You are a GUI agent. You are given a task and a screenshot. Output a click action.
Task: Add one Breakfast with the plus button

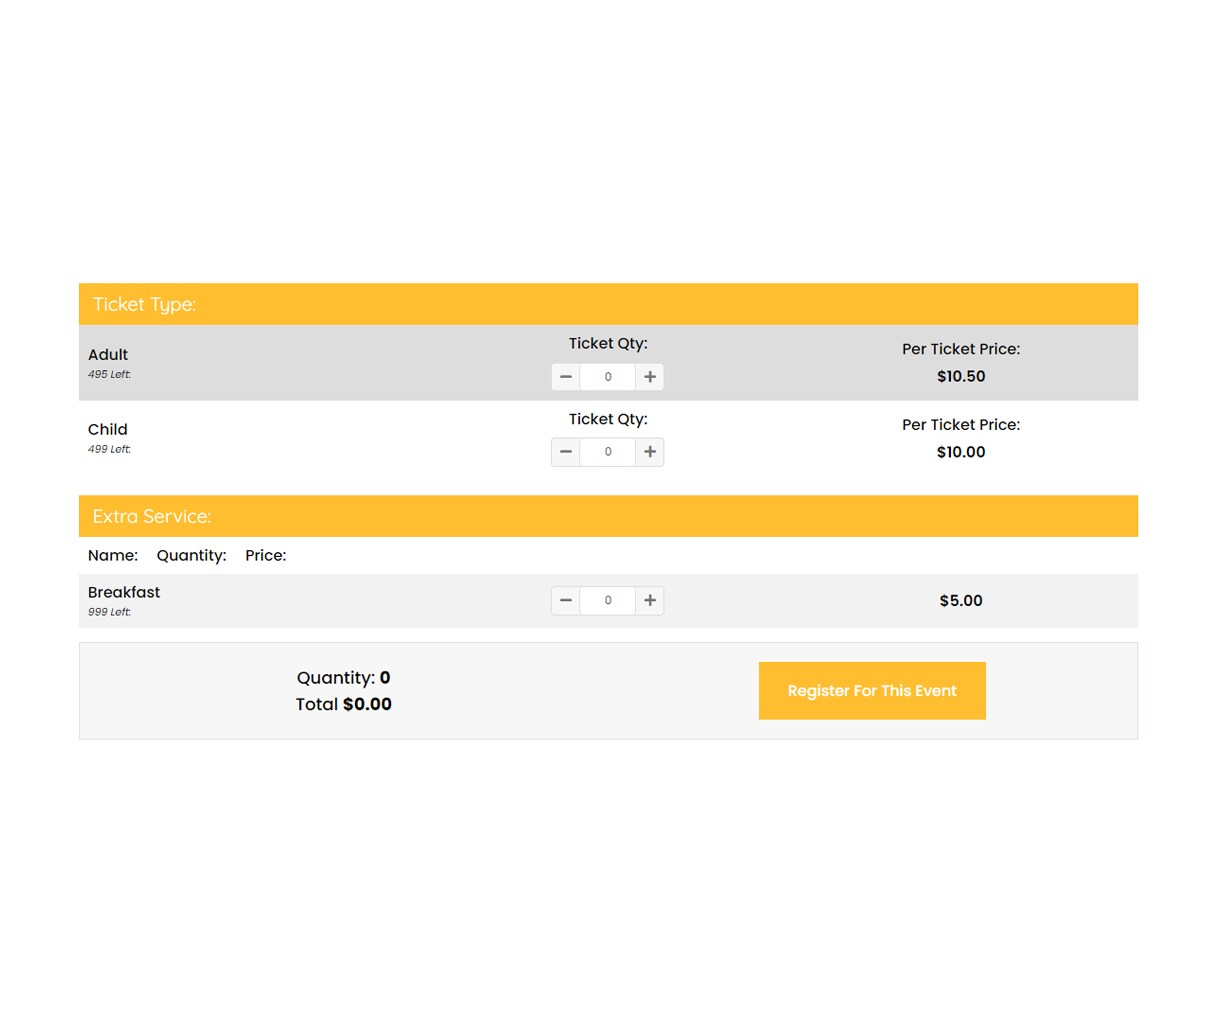tap(650, 600)
